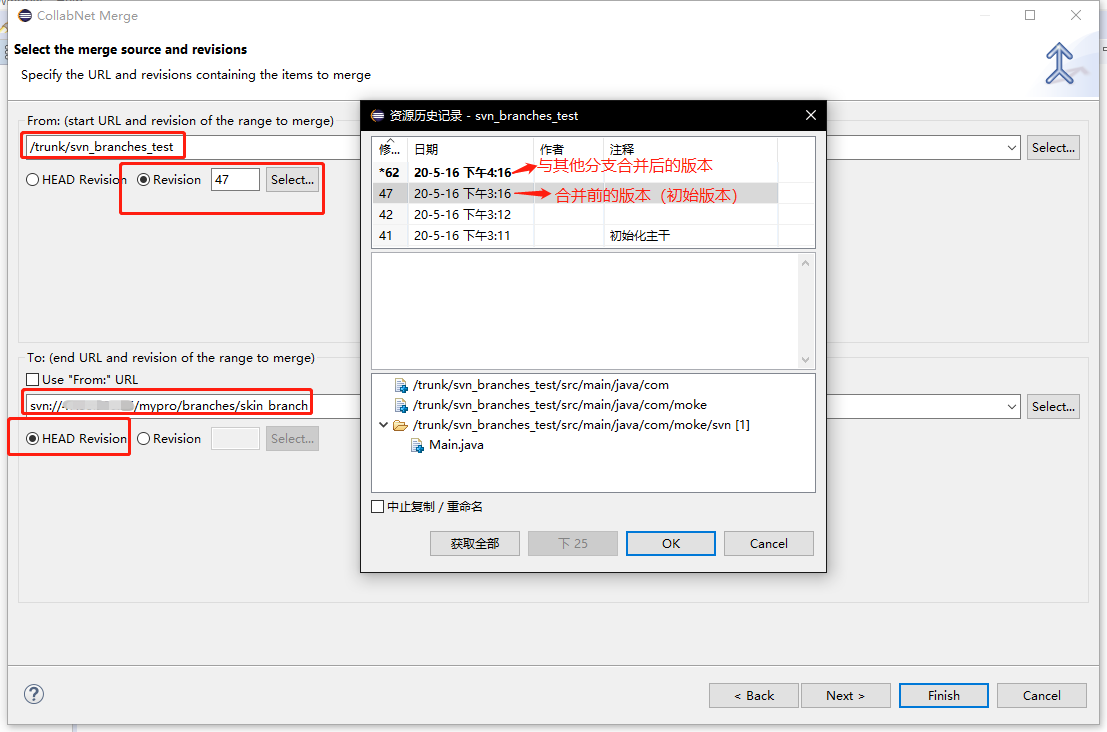Viewport: 1107px width, 732px height.
Task: Click Select... next to To URL
Action: (x=1053, y=407)
